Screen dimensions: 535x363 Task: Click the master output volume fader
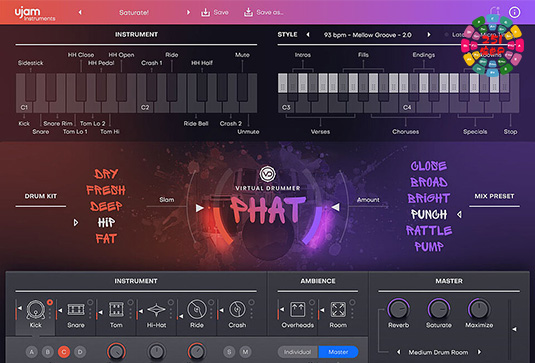(514, 329)
